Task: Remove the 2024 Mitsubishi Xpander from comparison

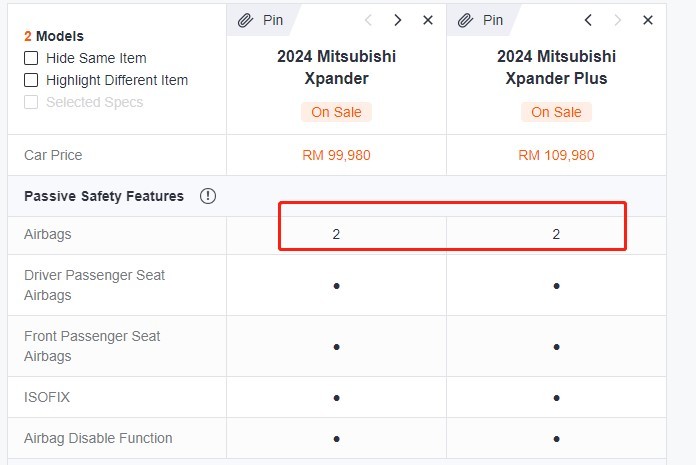Action: (428, 20)
